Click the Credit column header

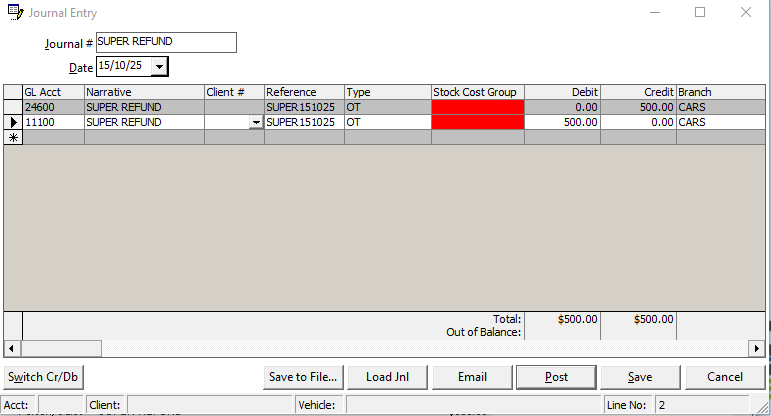click(x=638, y=92)
